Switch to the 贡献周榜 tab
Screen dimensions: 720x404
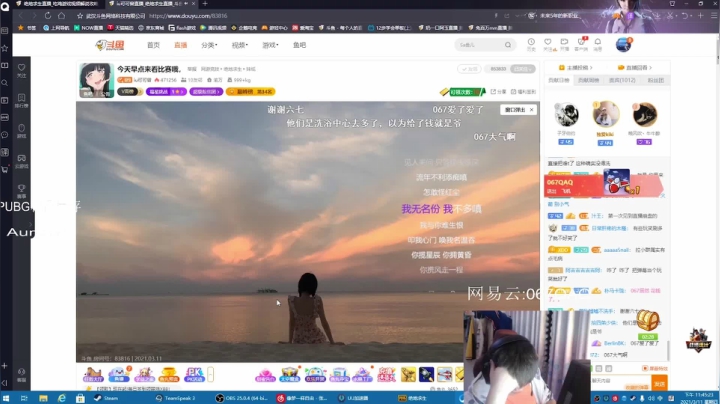point(589,80)
